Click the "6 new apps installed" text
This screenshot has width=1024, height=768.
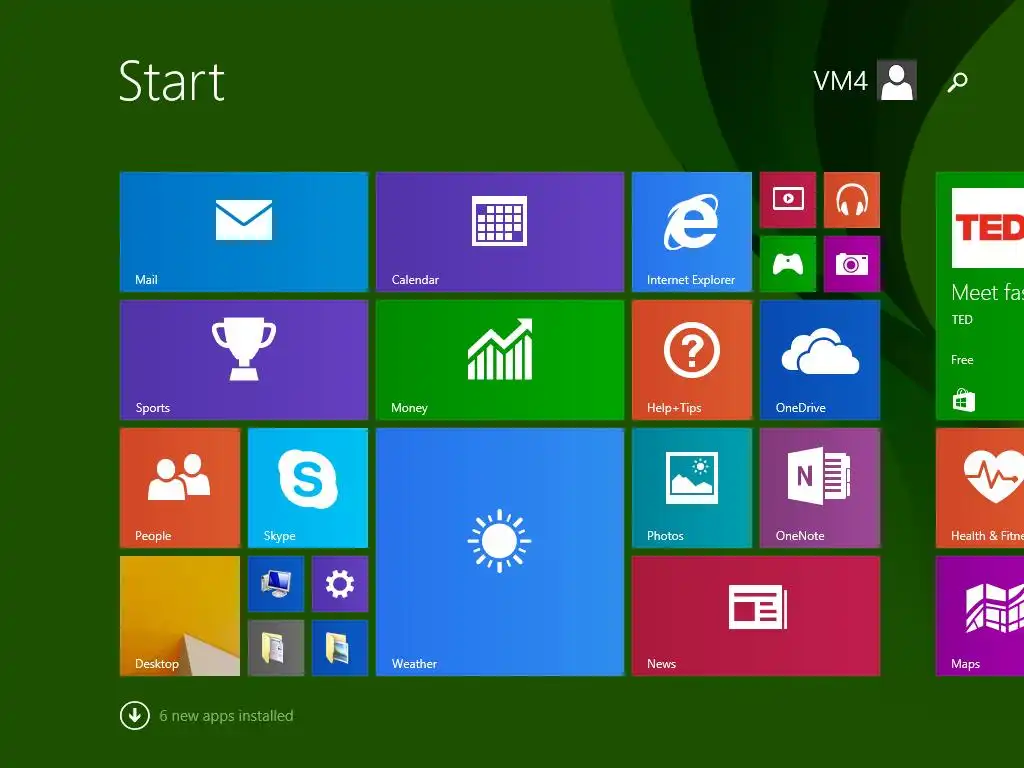[x=226, y=716]
